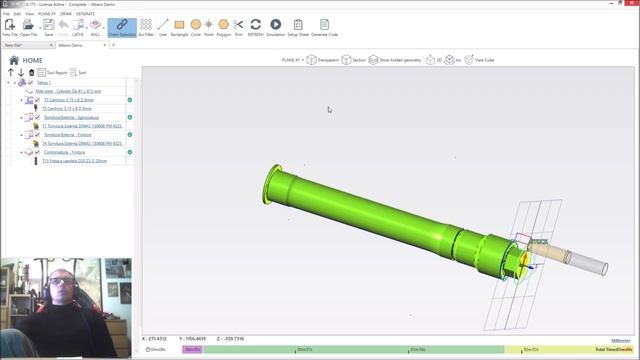Move operation down with the down arrow
This screenshot has height=360, width=640.
pos(21,73)
